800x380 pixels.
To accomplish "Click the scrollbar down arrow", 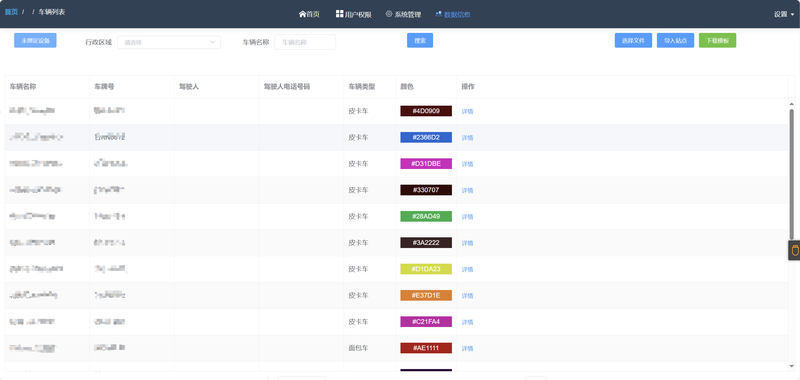I will point(792,366).
